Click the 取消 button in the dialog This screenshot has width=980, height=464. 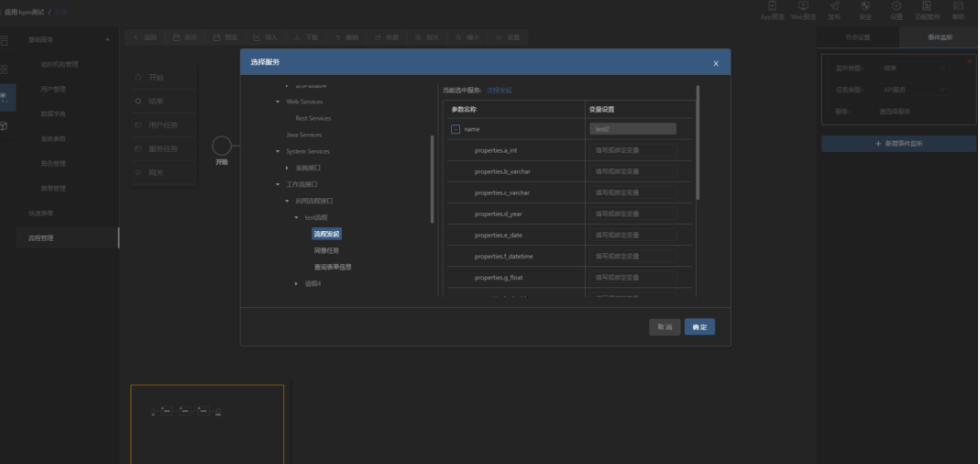(x=664, y=327)
